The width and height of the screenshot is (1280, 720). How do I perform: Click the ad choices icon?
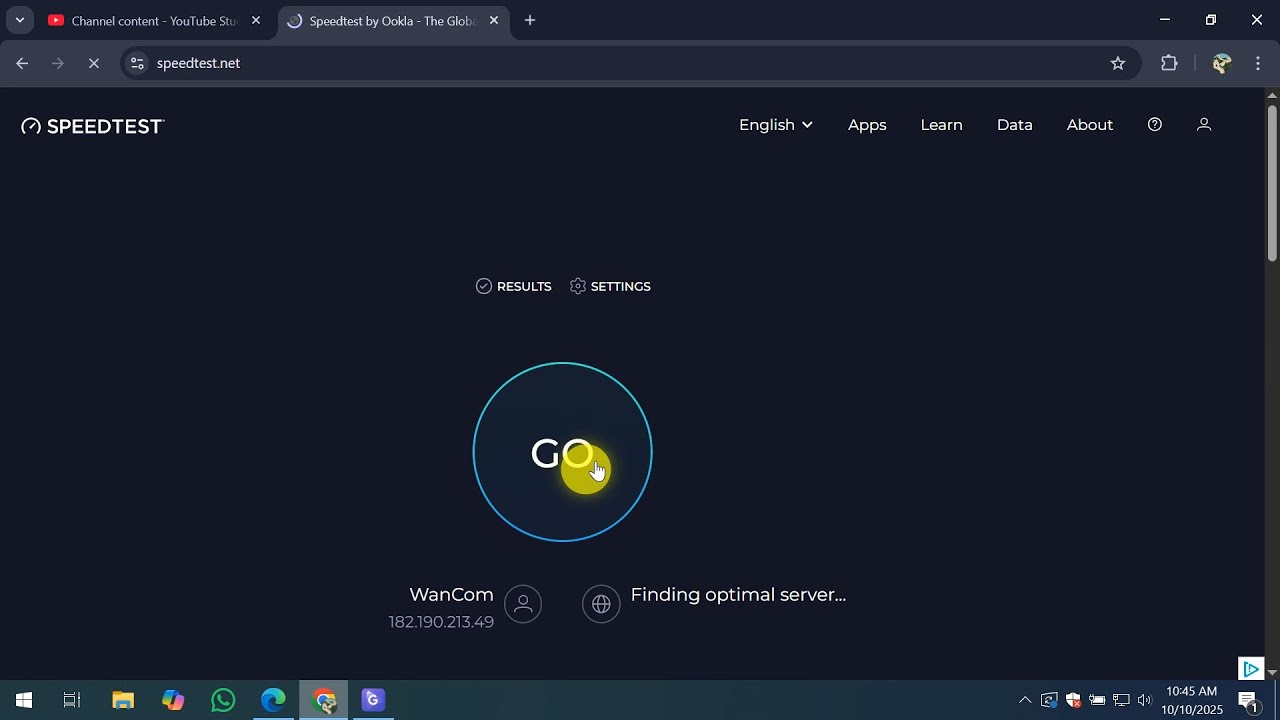click(1250, 668)
